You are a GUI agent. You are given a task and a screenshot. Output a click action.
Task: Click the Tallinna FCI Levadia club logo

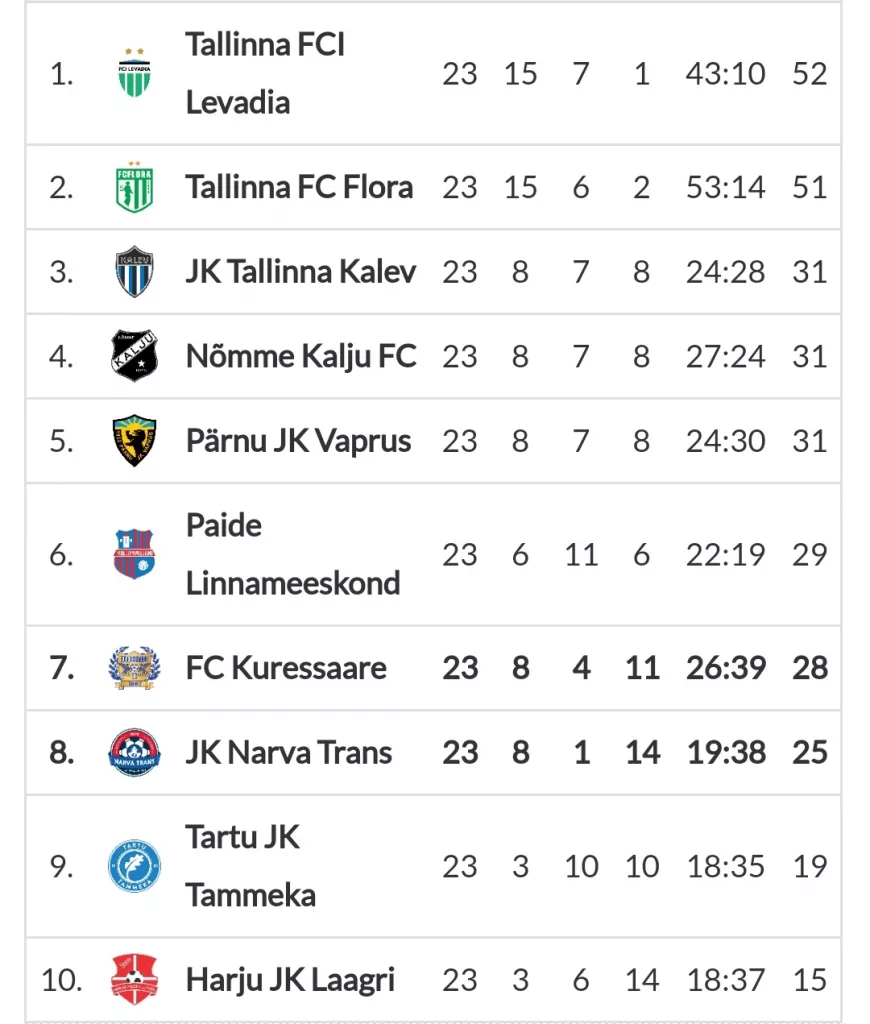(135, 73)
